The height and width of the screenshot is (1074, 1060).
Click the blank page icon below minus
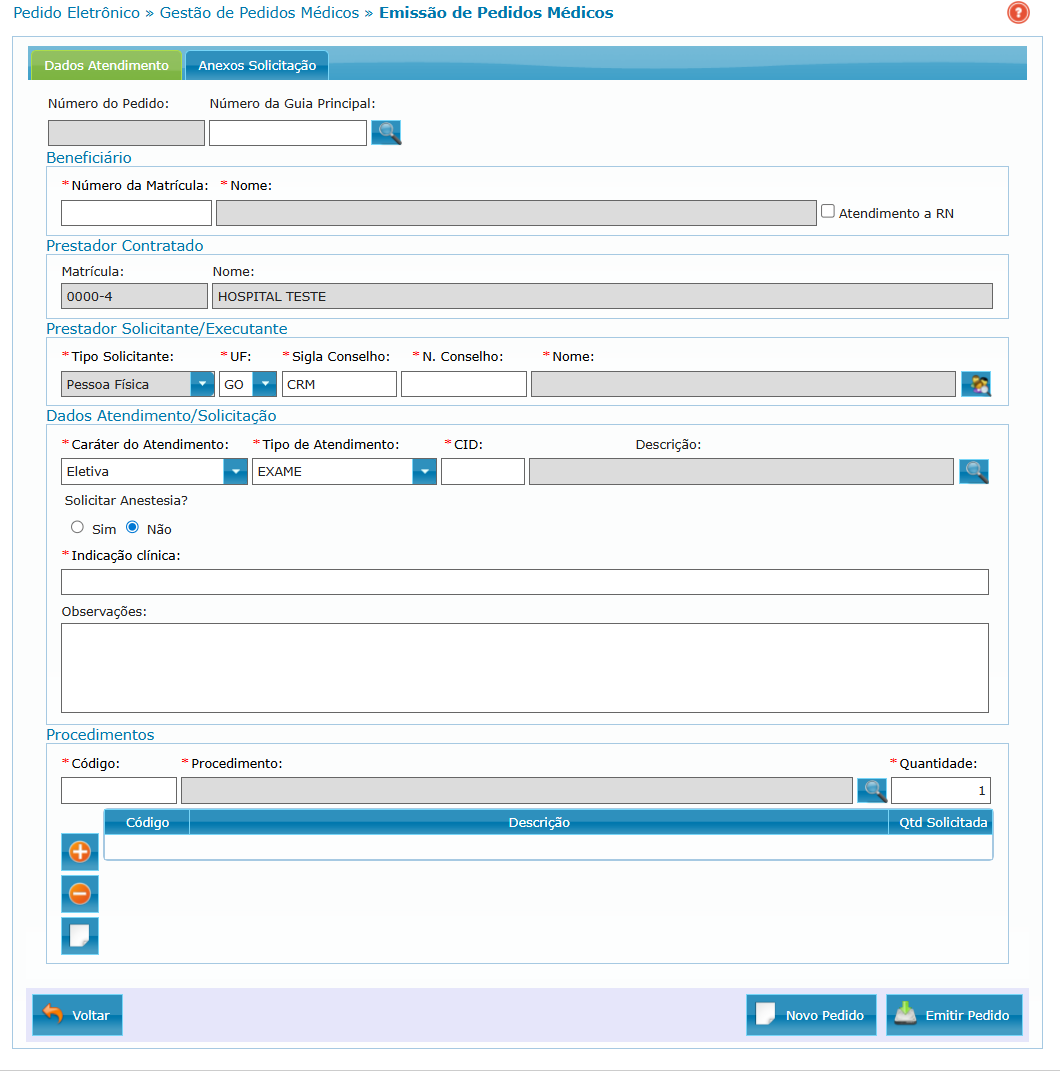click(x=80, y=936)
